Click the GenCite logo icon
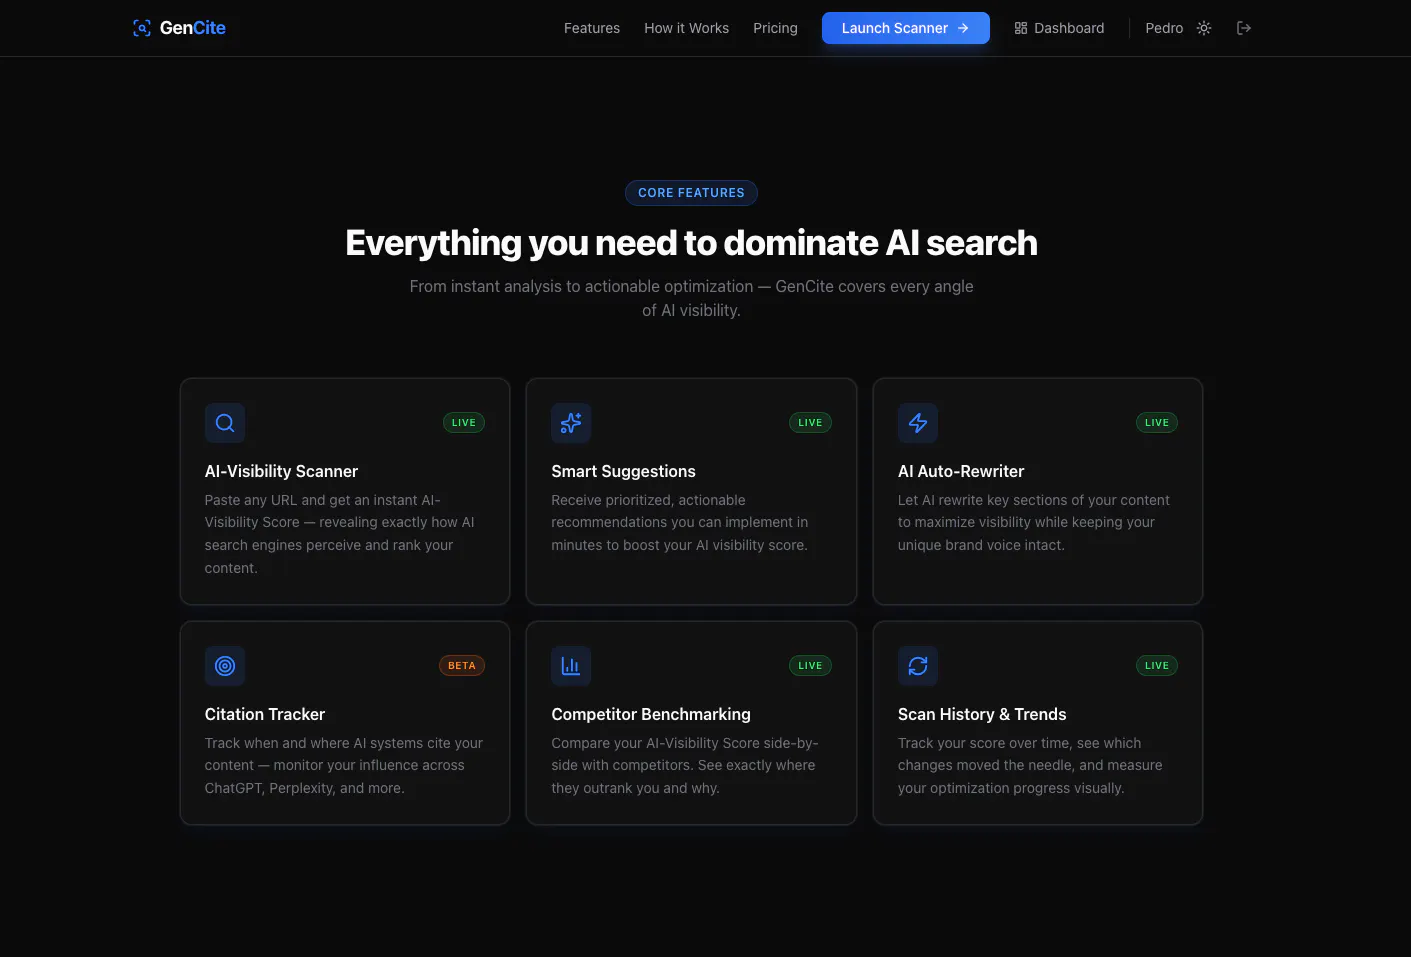This screenshot has width=1411, height=957. tap(142, 28)
